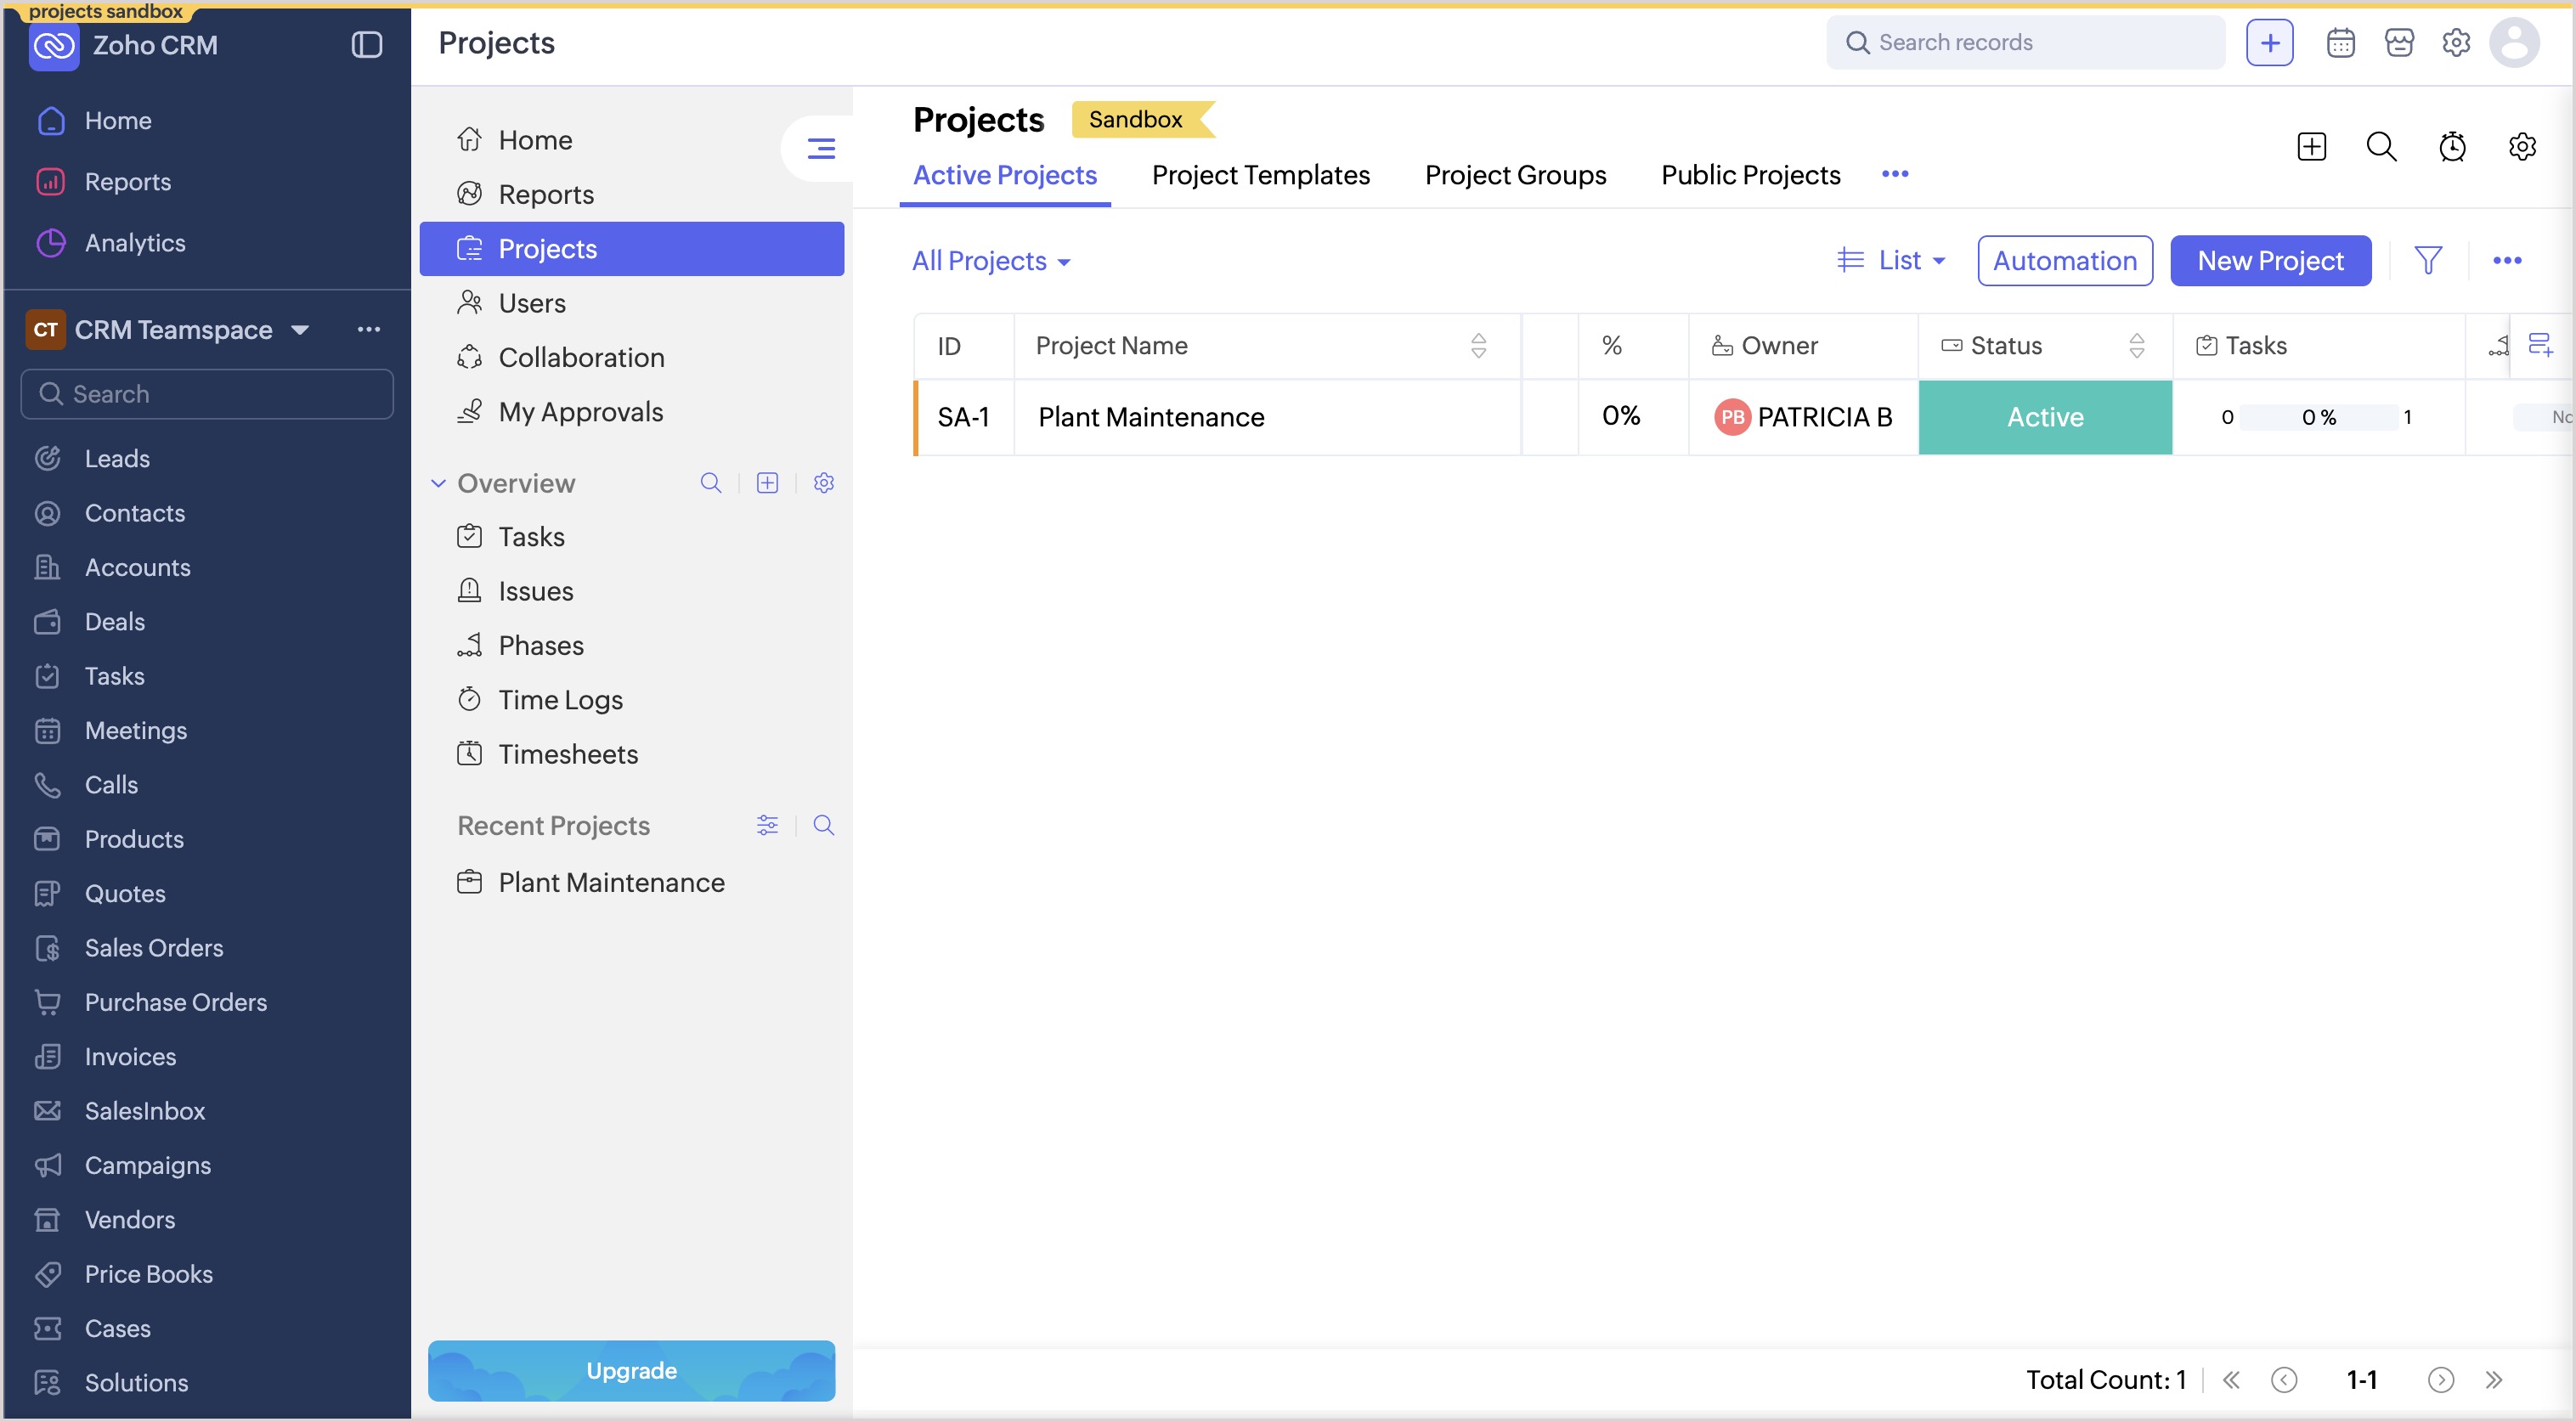
Task: Collapse the Overview section chevron
Action: coord(438,483)
